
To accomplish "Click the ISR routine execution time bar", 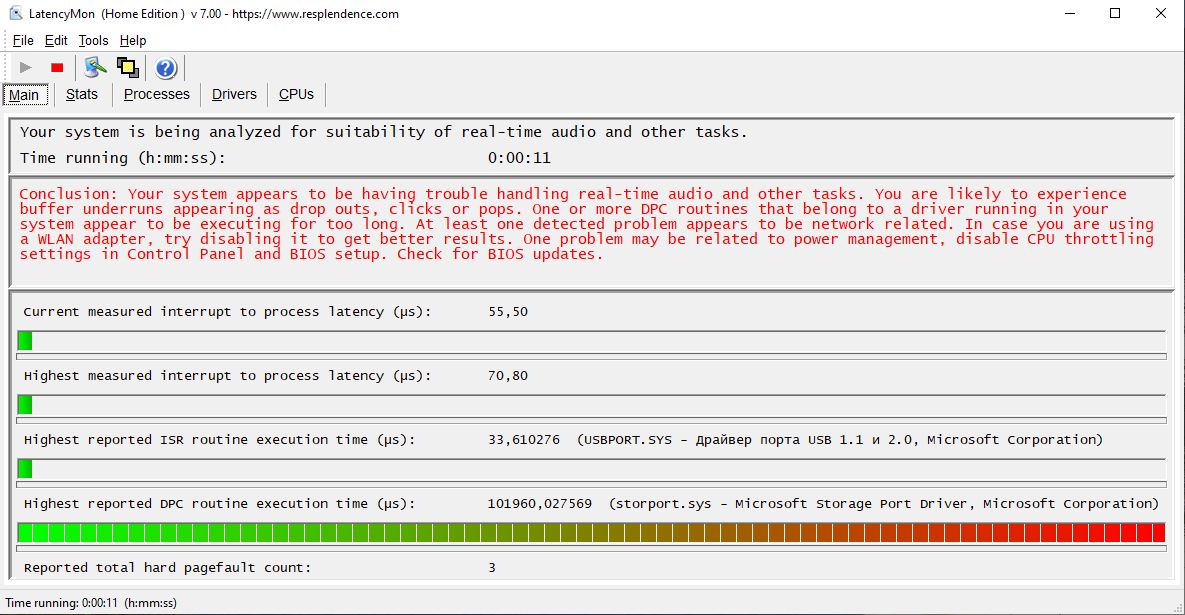I will pyautogui.click(x=591, y=469).
